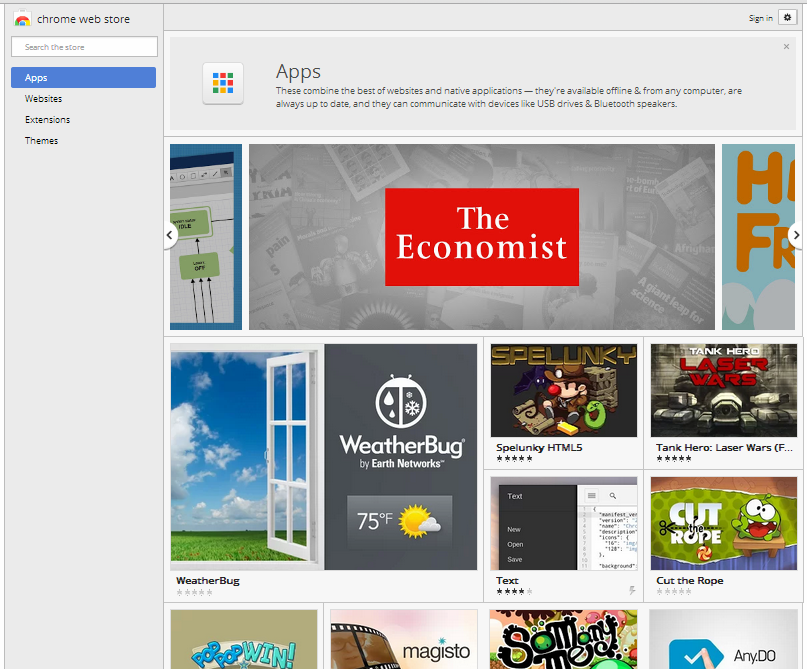The height and width of the screenshot is (669, 807).
Task: Click the Tank Hero: Laser Wars title
Action: 725,448
